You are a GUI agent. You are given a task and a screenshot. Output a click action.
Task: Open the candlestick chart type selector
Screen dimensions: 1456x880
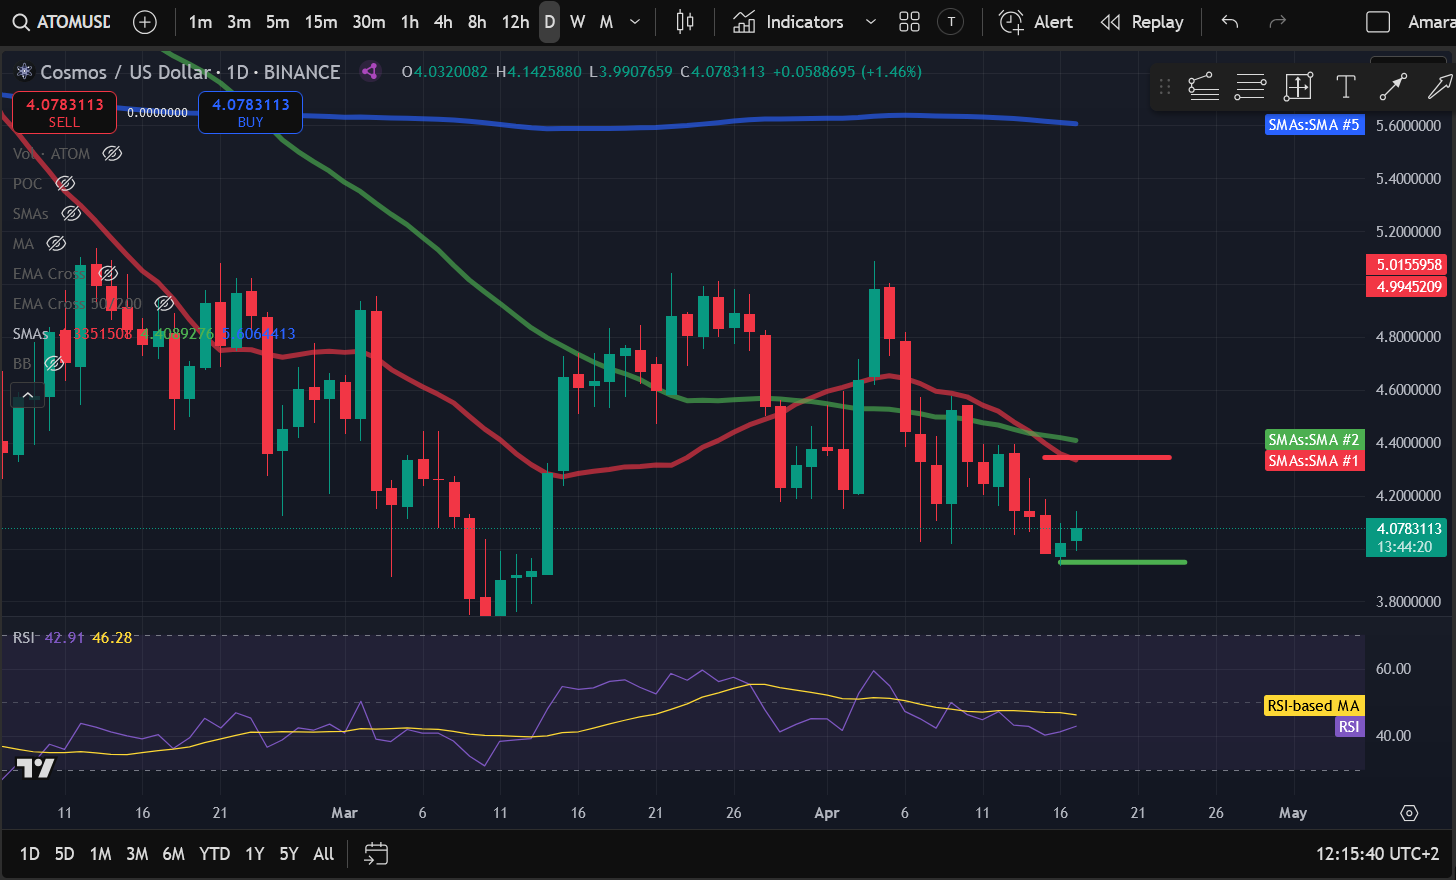coord(685,22)
